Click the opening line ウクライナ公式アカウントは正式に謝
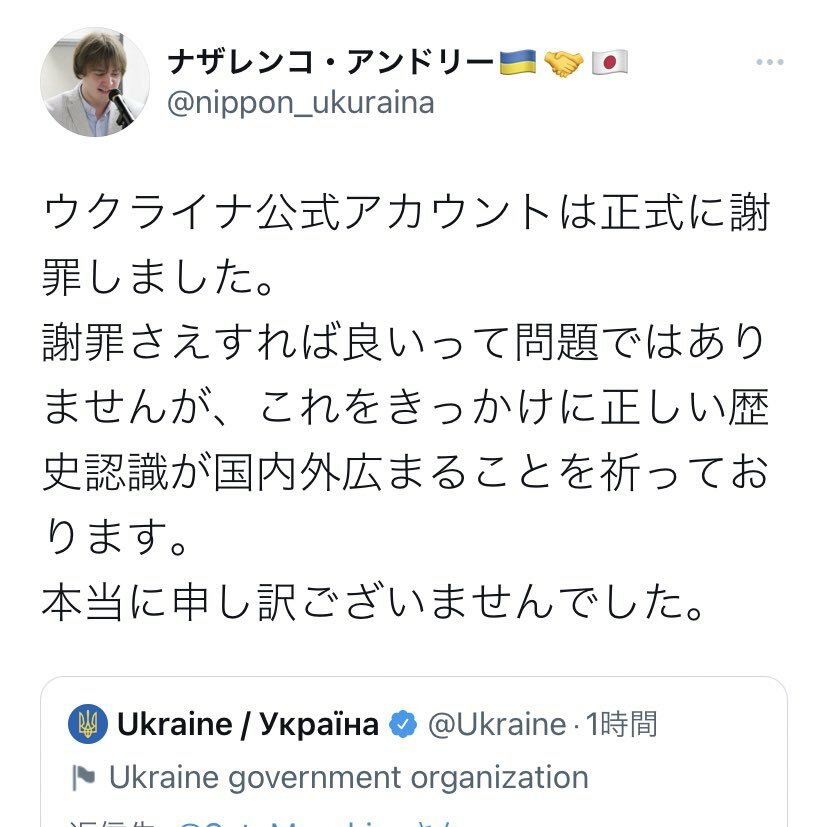 [406, 211]
